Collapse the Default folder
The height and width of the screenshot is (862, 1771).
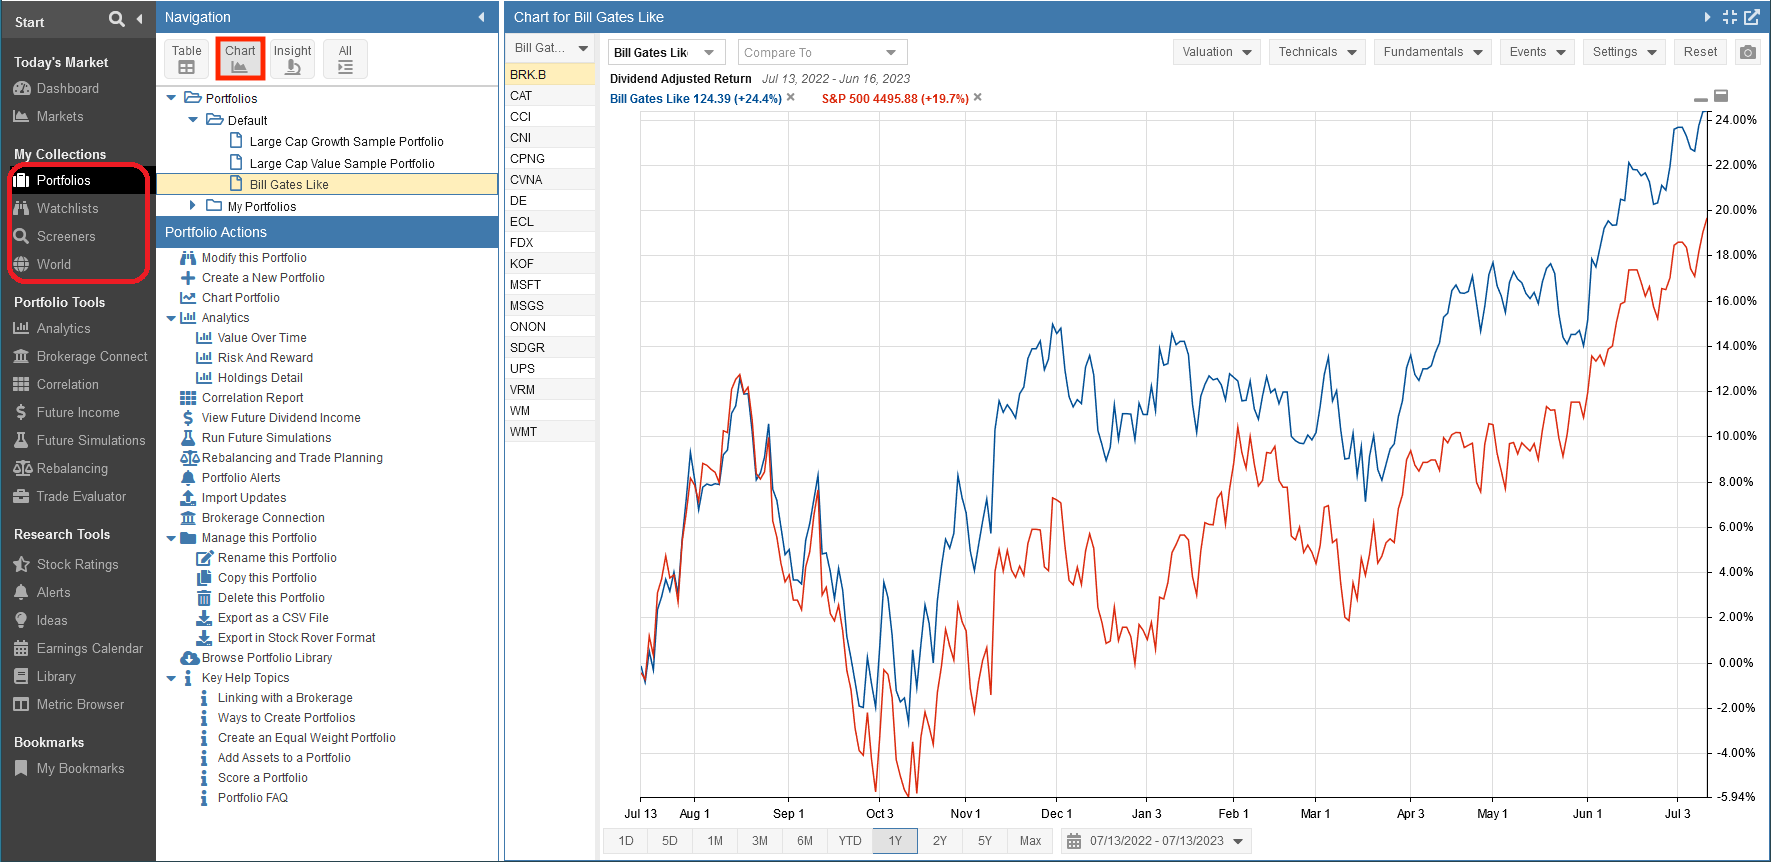click(x=193, y=120)
